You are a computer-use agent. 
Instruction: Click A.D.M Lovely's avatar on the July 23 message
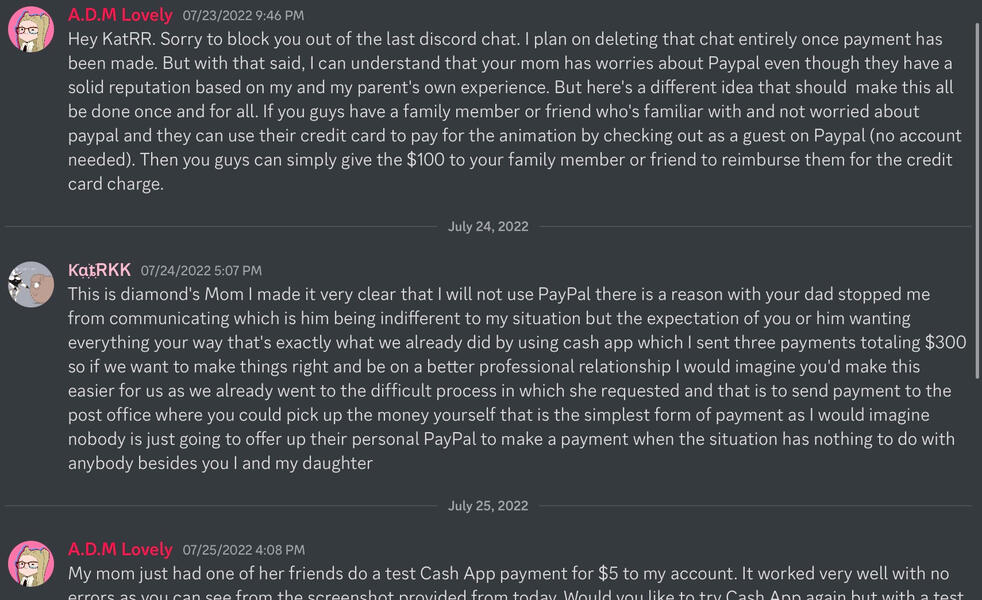coord(31,30)
